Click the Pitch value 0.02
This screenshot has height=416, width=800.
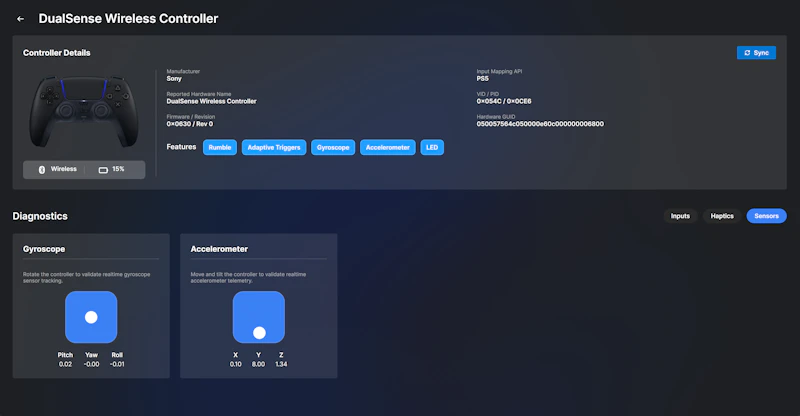point(65,364)
